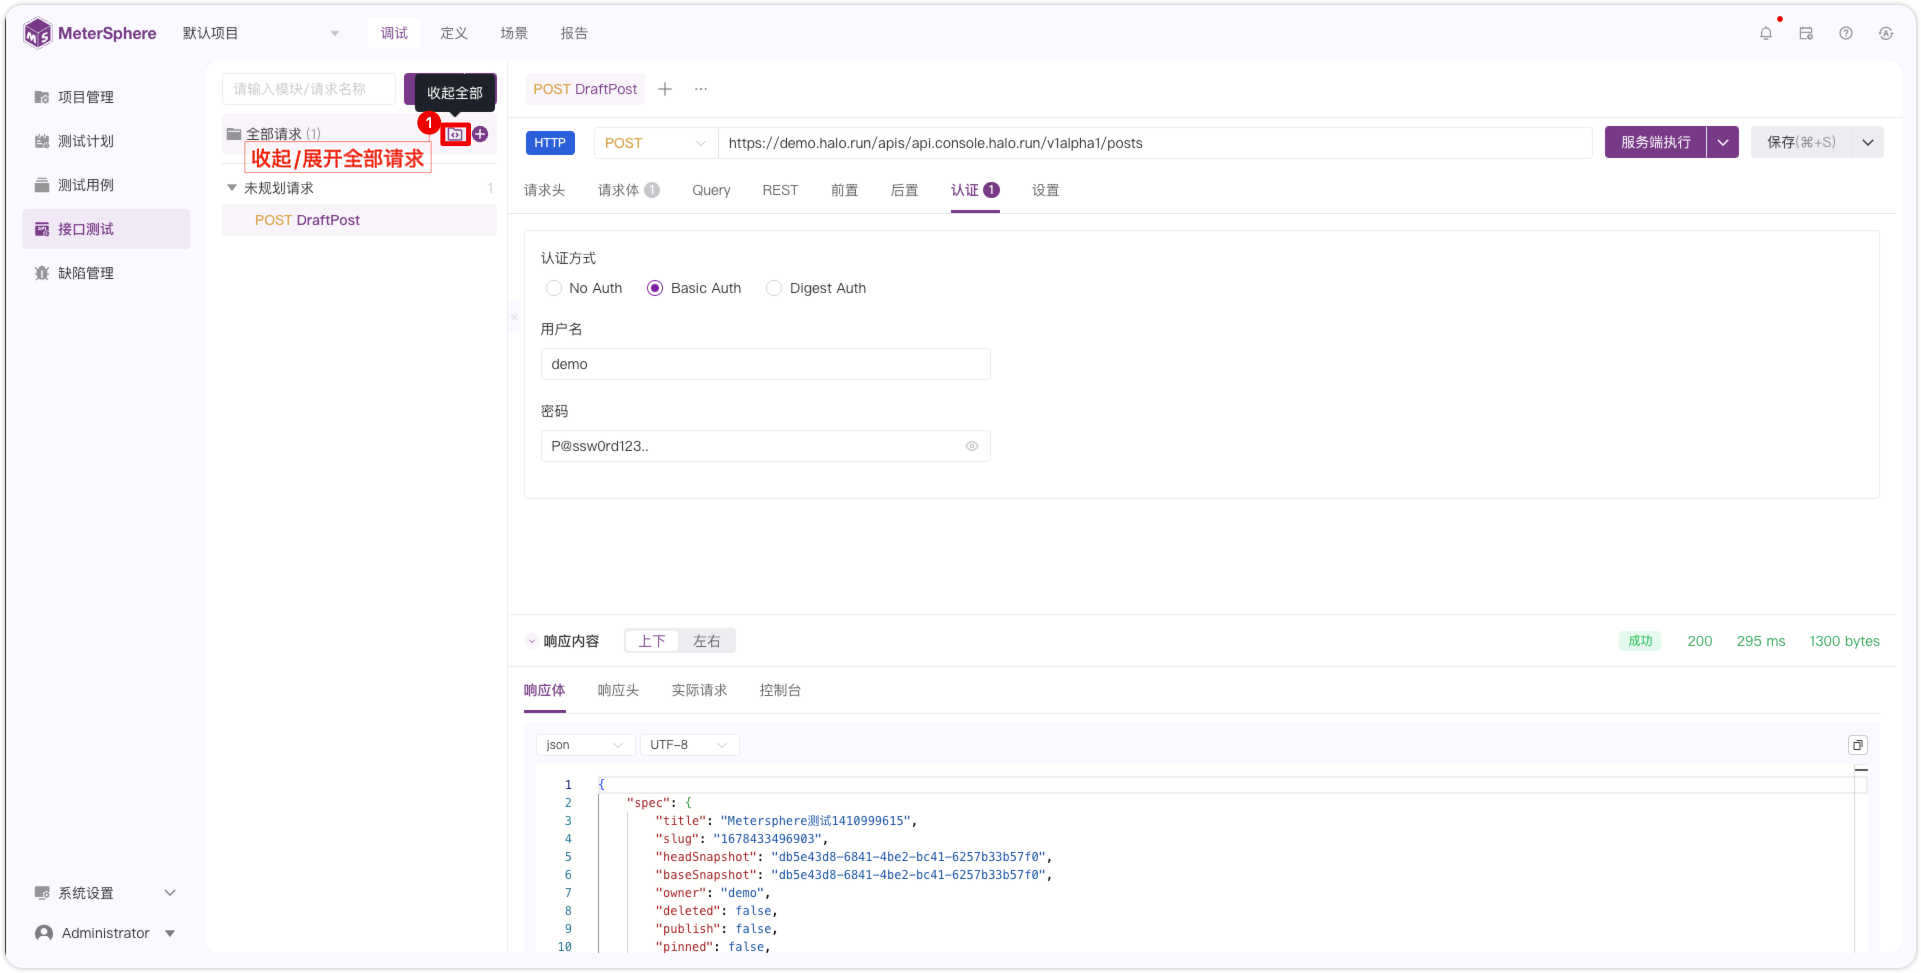Open the 默认项目 project dropdown
The width and height of the screenshot is (1921, 973).
click(261, 33)
